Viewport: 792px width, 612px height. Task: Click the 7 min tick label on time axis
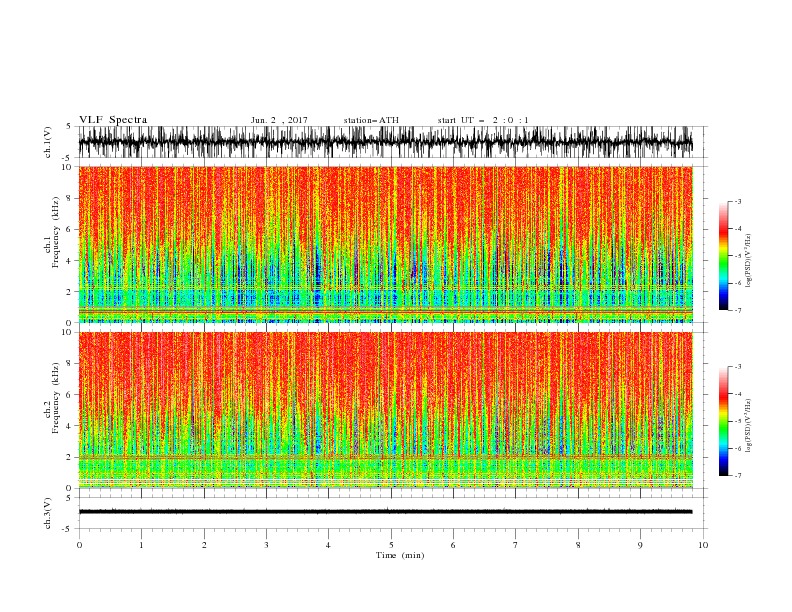pos(516,545)
